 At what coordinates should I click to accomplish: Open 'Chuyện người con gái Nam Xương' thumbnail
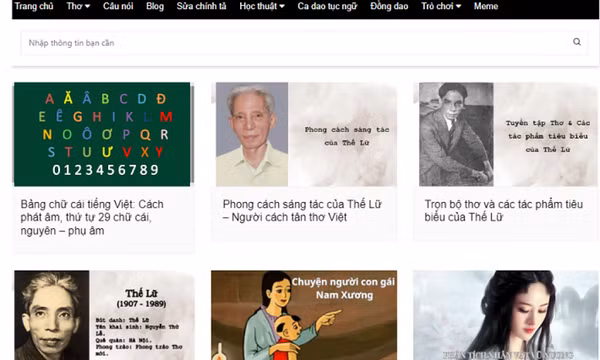[x=304, y=315]
